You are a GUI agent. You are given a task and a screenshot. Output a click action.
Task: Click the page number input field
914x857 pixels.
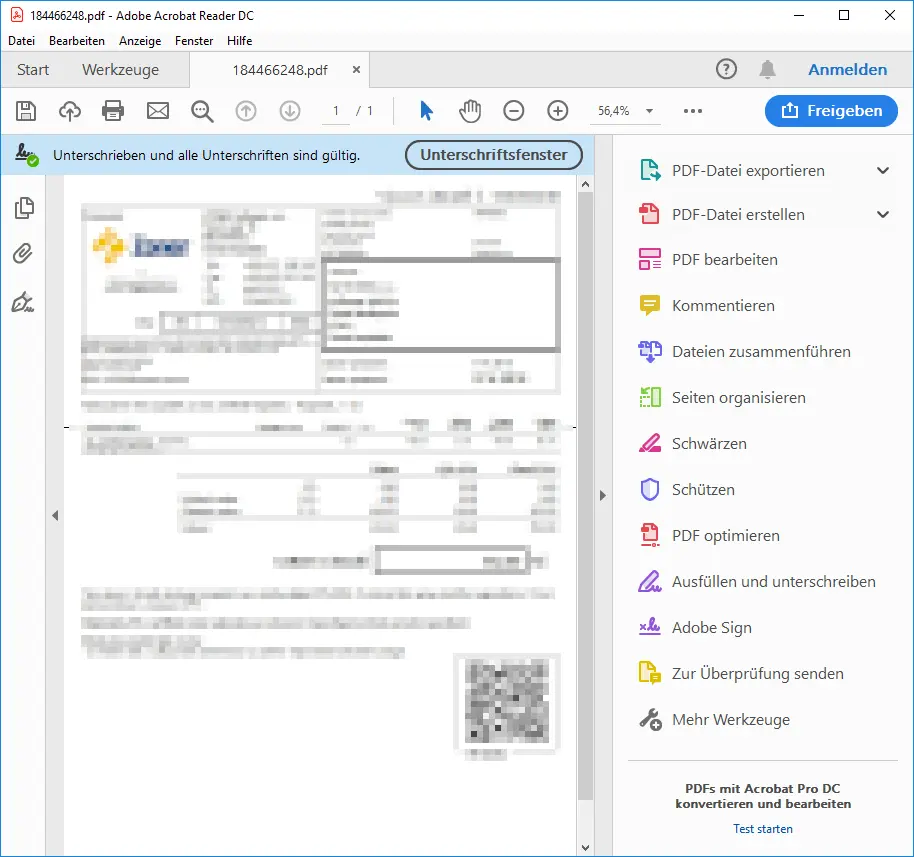pyautogui.click(x=336, y=111)
